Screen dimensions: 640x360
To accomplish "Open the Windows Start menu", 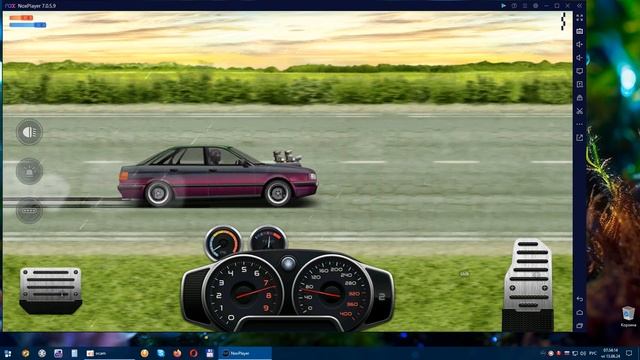I will coord(8,353).
